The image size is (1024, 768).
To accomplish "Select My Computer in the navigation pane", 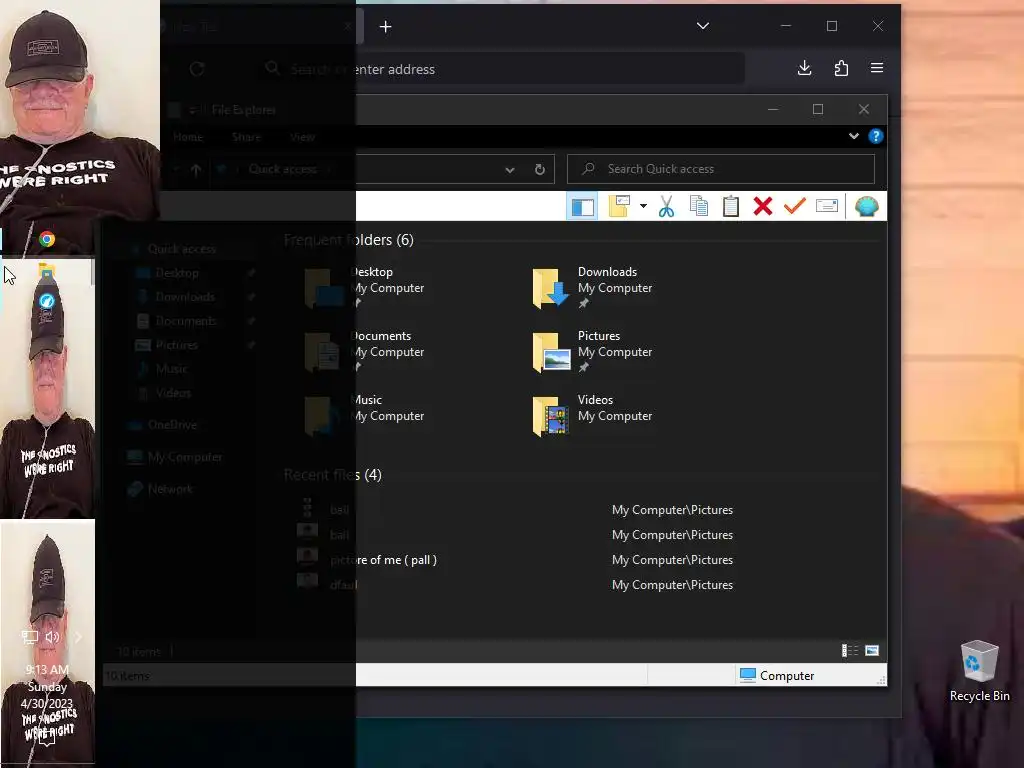I will click(x=185, y=457).
